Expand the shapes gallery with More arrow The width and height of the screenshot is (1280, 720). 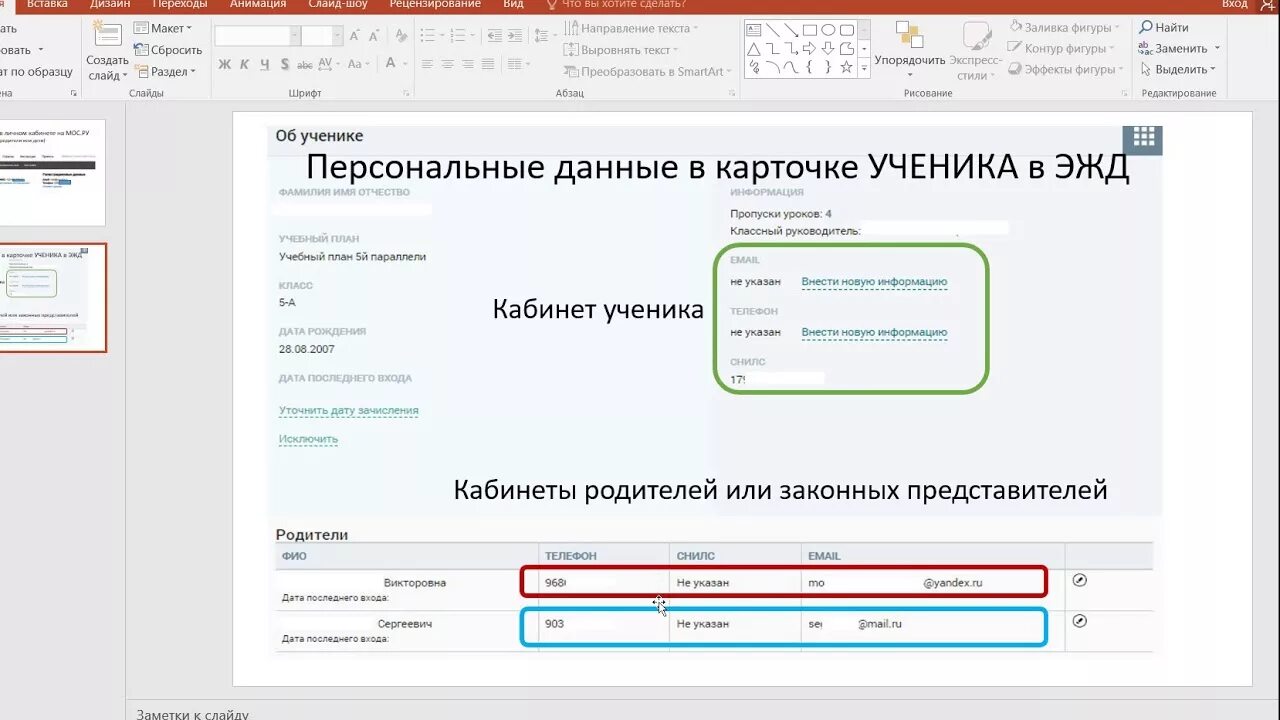[864, 68]
